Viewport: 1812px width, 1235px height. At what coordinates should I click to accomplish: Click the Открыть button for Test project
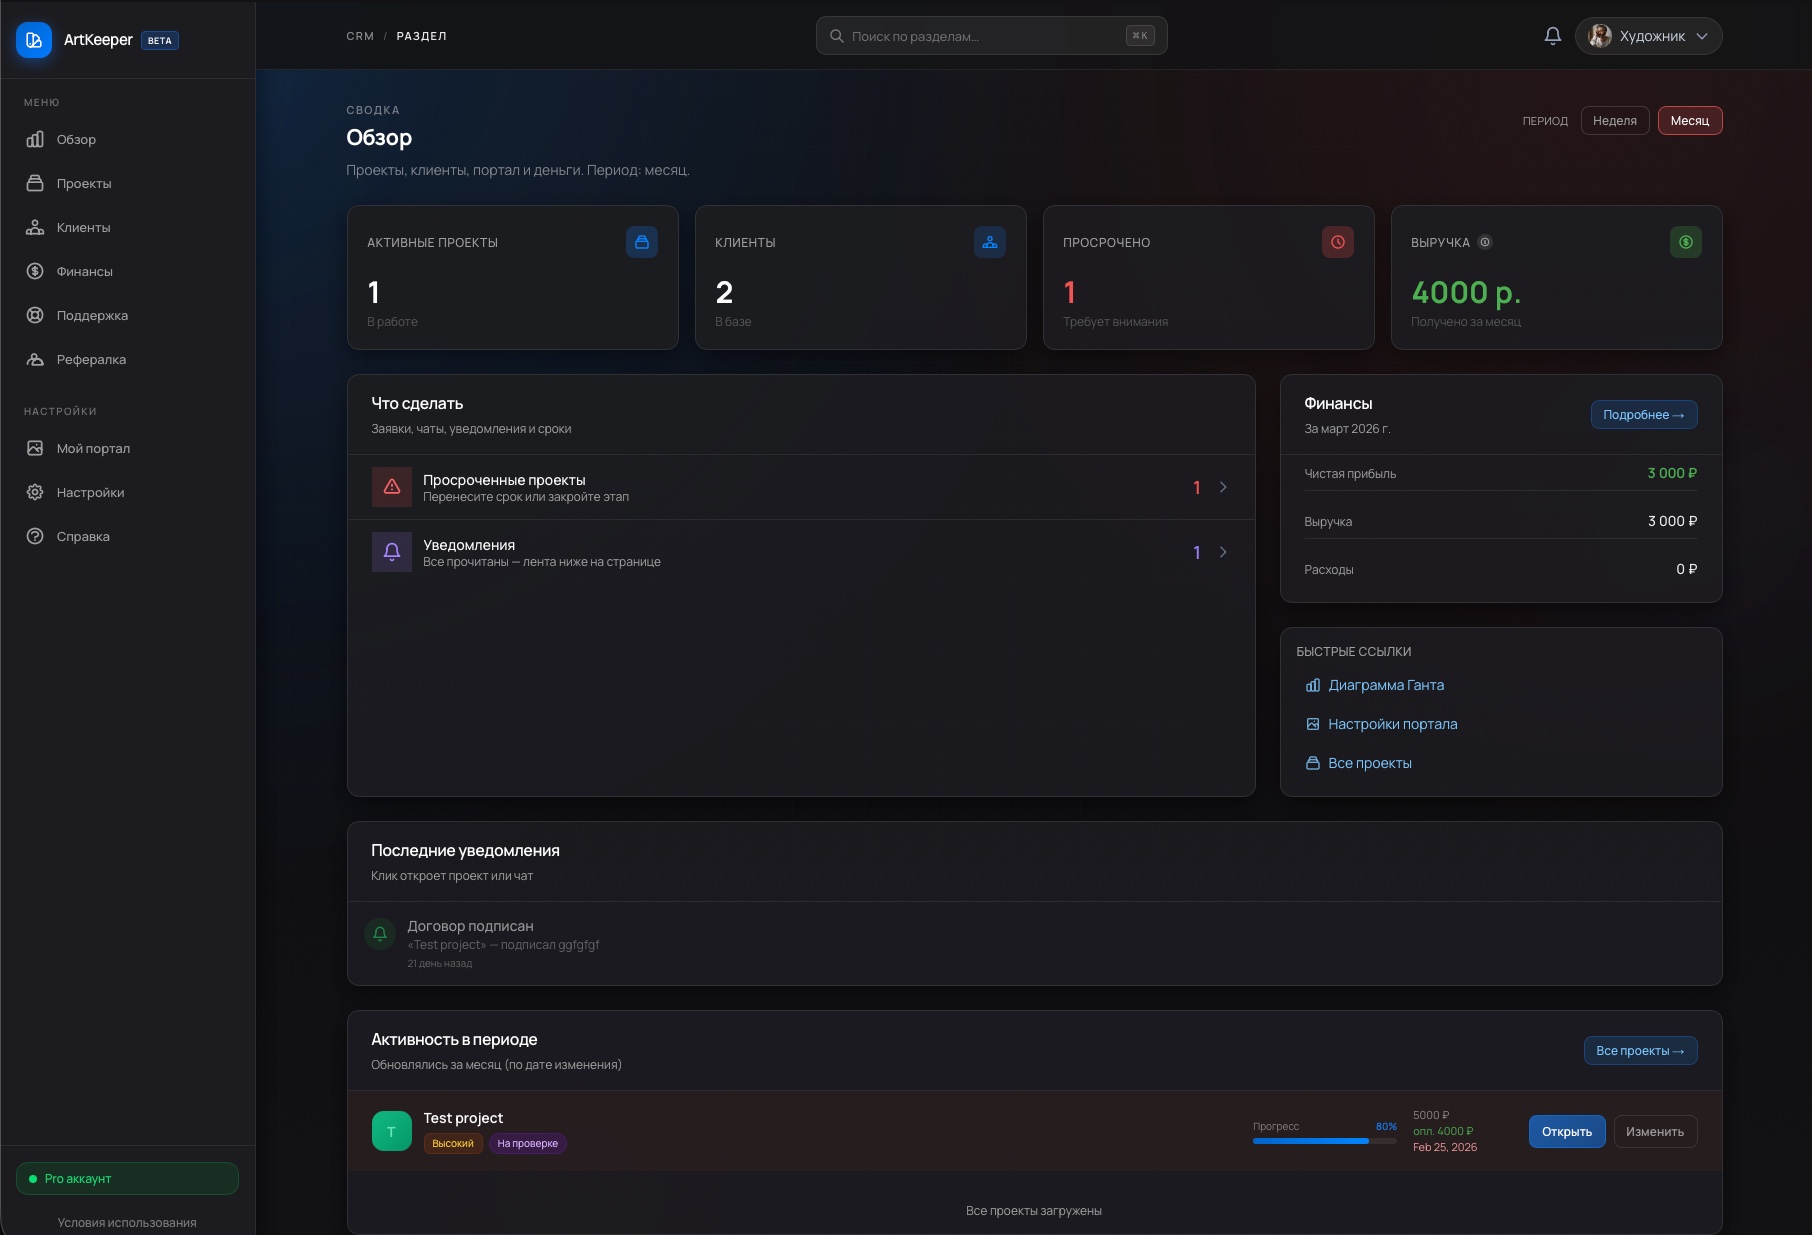1566,1131
